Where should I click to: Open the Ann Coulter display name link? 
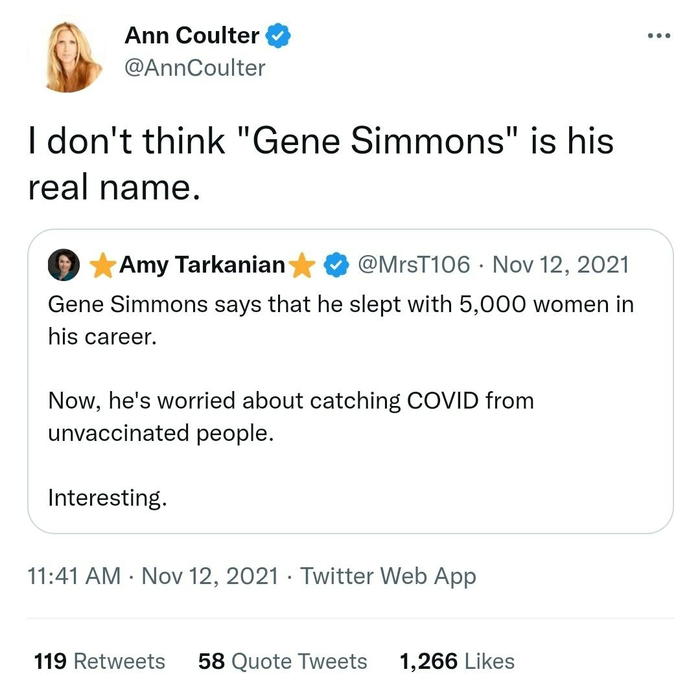click(x=191, y=36)
